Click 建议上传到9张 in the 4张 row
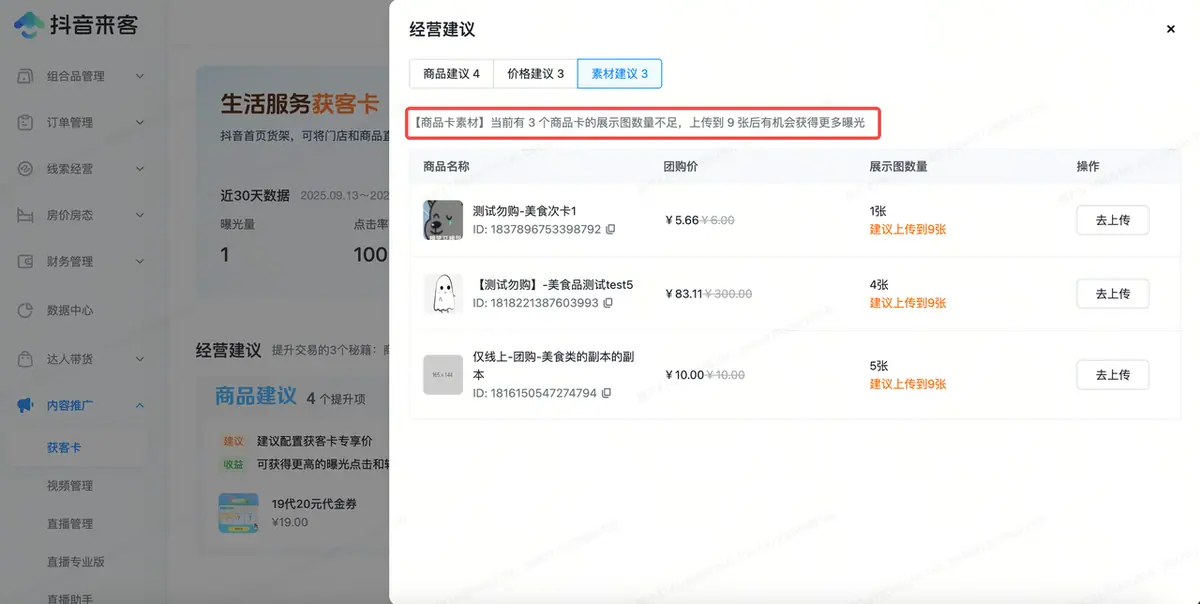1200x604 pixels. 908,303
